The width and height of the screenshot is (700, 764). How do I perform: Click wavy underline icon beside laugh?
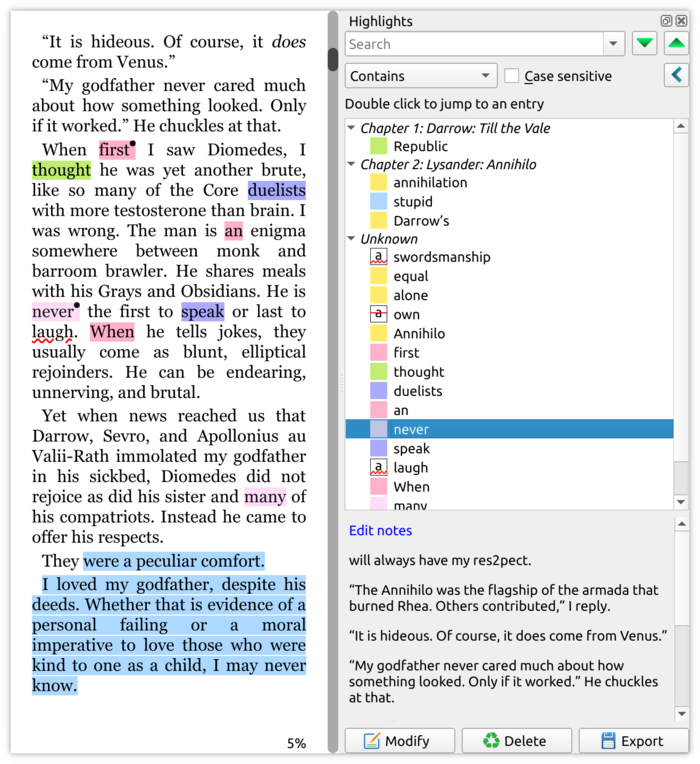pyautogui.click(x=378, y=467)
